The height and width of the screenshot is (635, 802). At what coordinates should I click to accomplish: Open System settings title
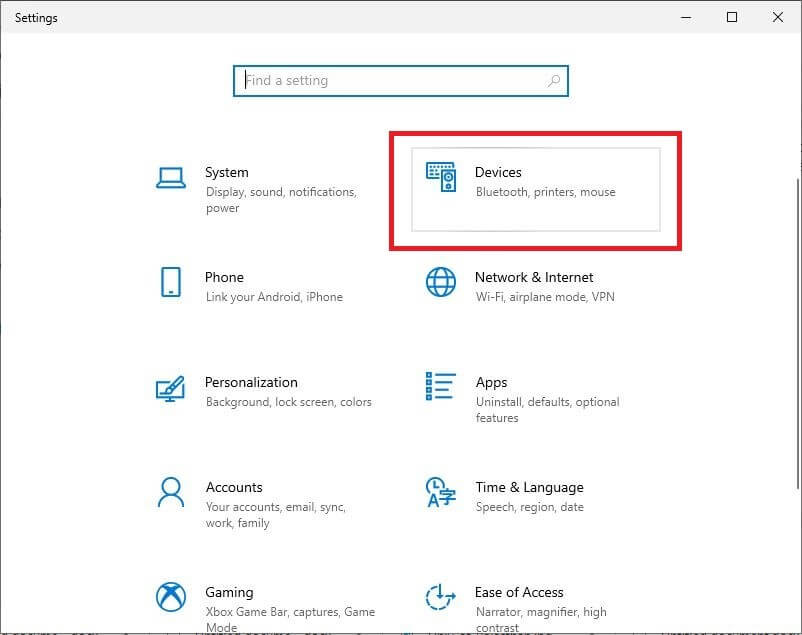(227, 172)
